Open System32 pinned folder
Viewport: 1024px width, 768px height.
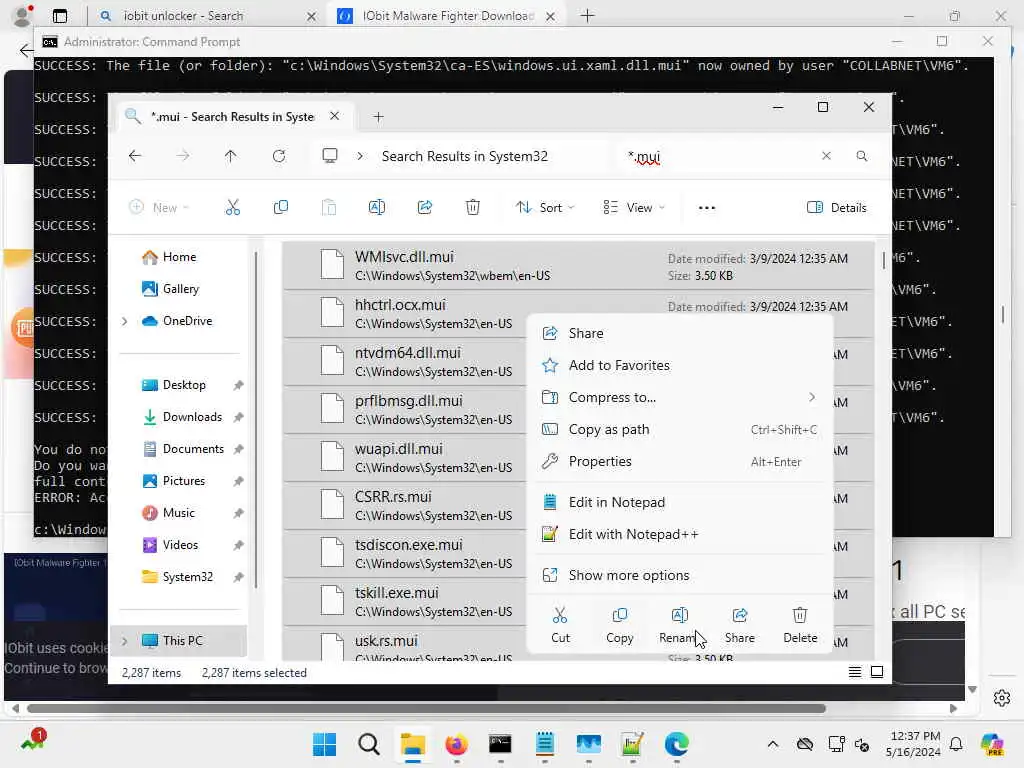[x=187, y=577]
